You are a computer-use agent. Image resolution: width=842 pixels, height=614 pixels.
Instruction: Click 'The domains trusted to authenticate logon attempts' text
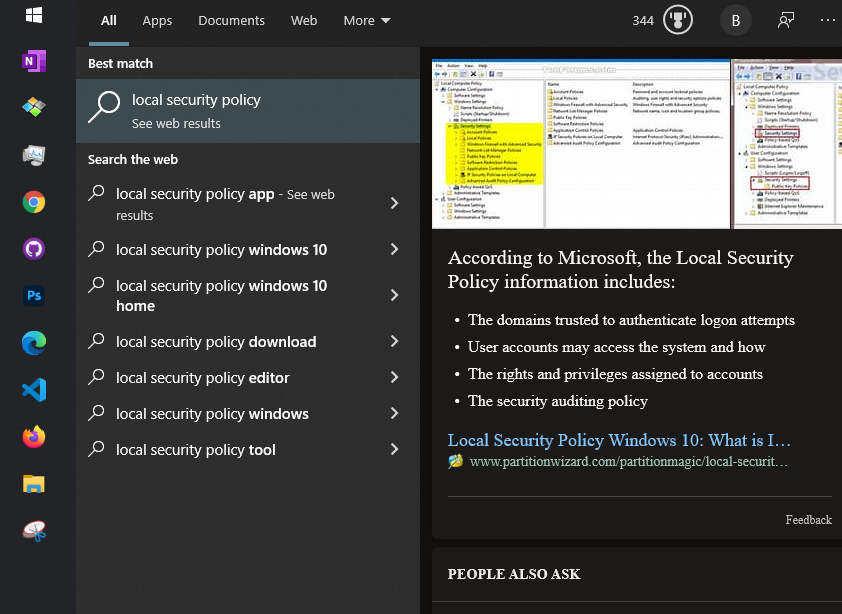[631, 320]
